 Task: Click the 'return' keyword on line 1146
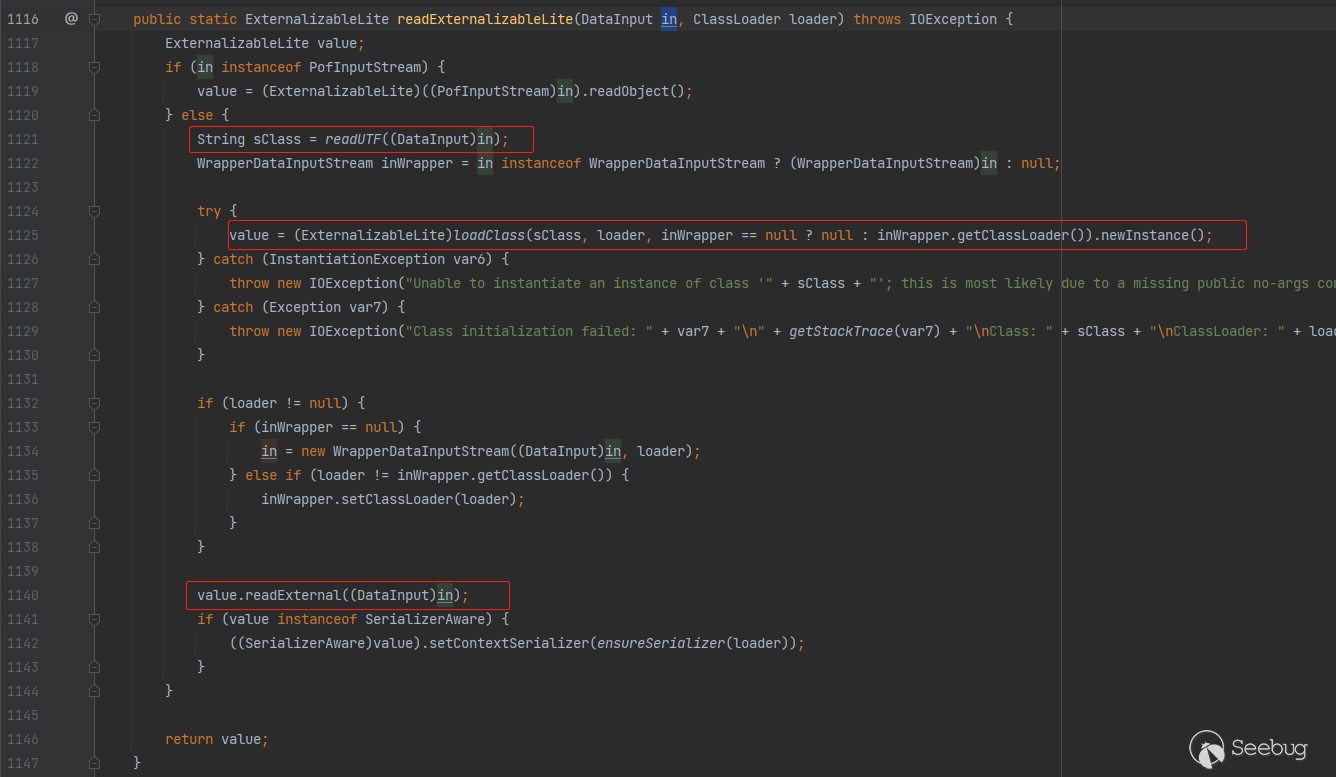tap(189, 739)
